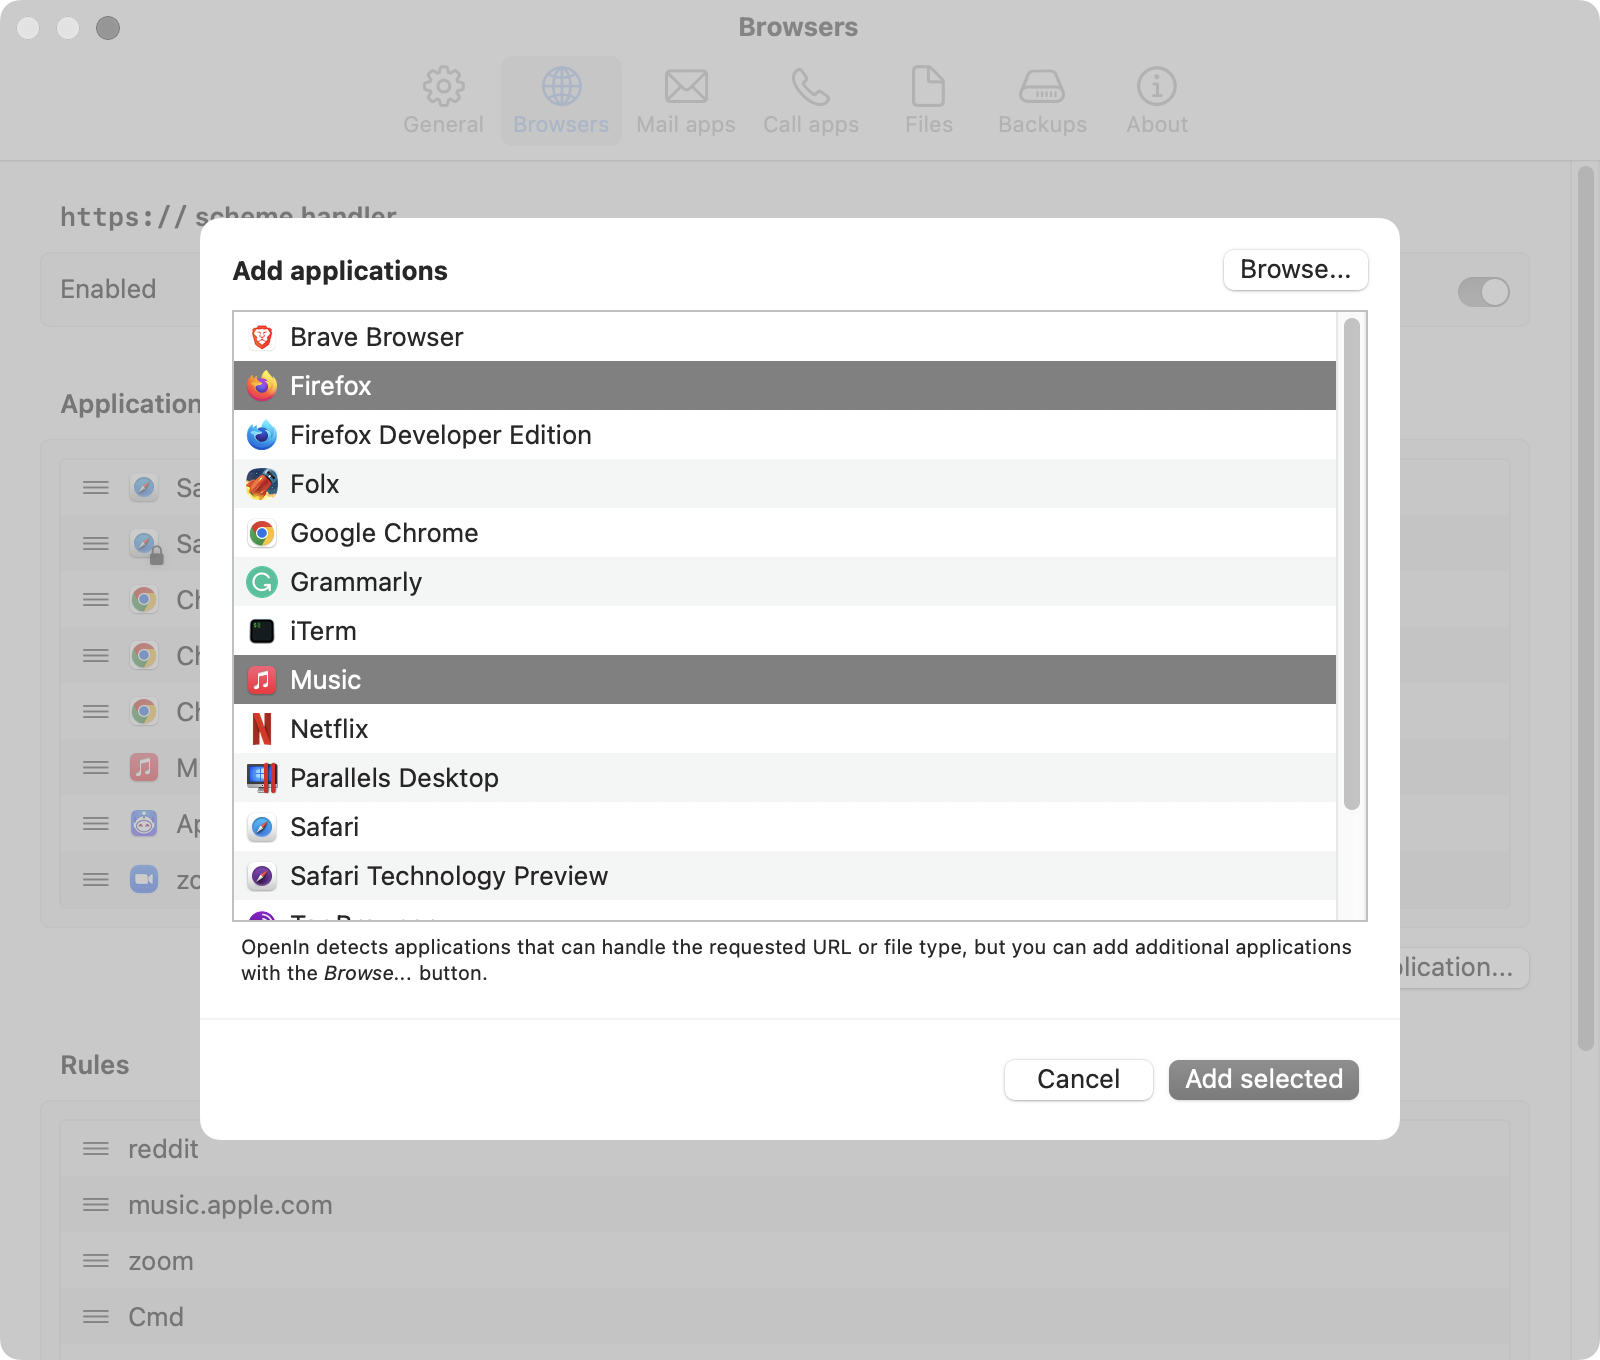Click Safari Technology Preview purple icon
This screenshot has height=1360, width=1600.
click(262, 876)
